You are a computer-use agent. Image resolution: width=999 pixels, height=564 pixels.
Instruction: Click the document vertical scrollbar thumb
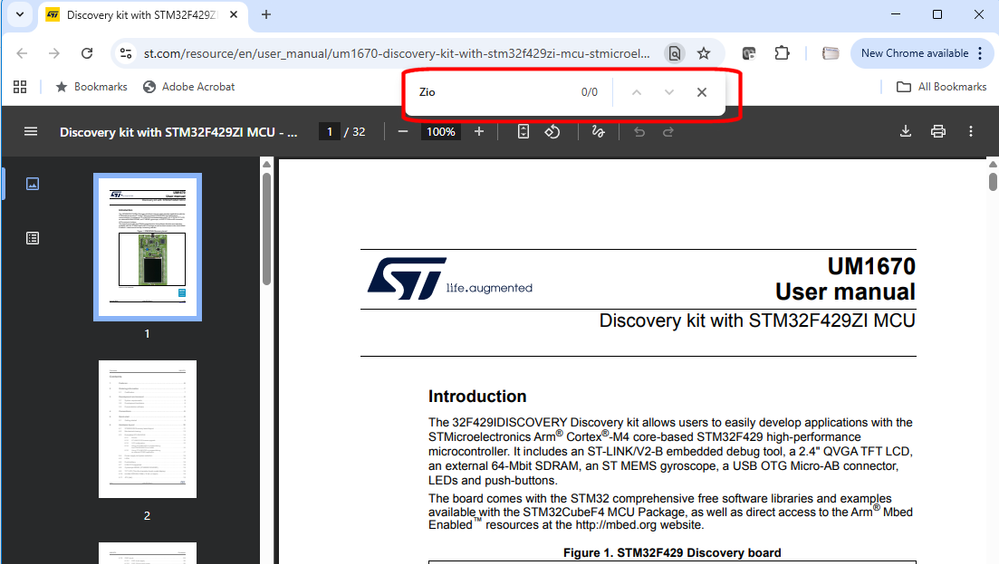click(x=993, y=181)
